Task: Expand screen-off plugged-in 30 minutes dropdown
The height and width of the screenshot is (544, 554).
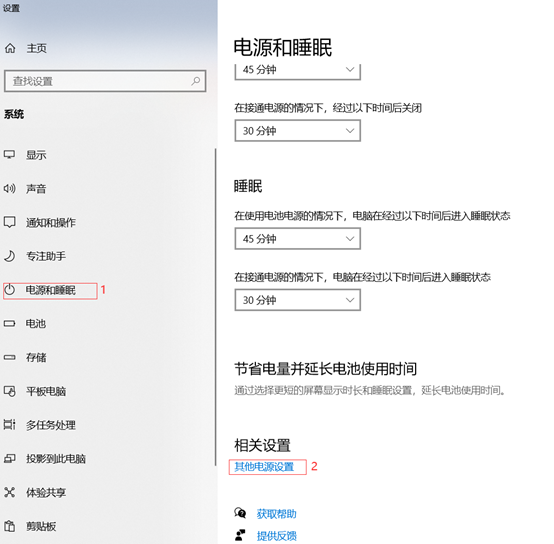Action: click(x=297, y=131)
